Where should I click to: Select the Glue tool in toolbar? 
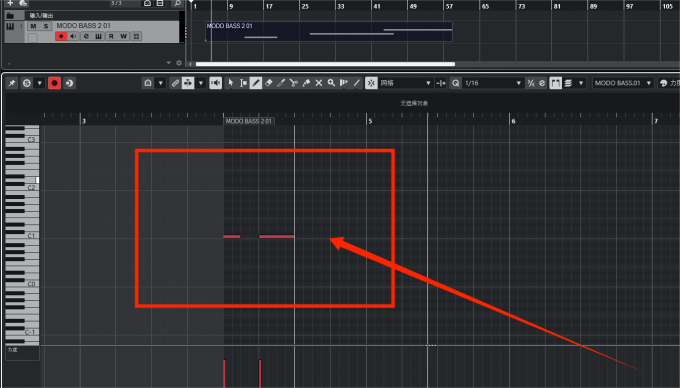pos(306,83)
